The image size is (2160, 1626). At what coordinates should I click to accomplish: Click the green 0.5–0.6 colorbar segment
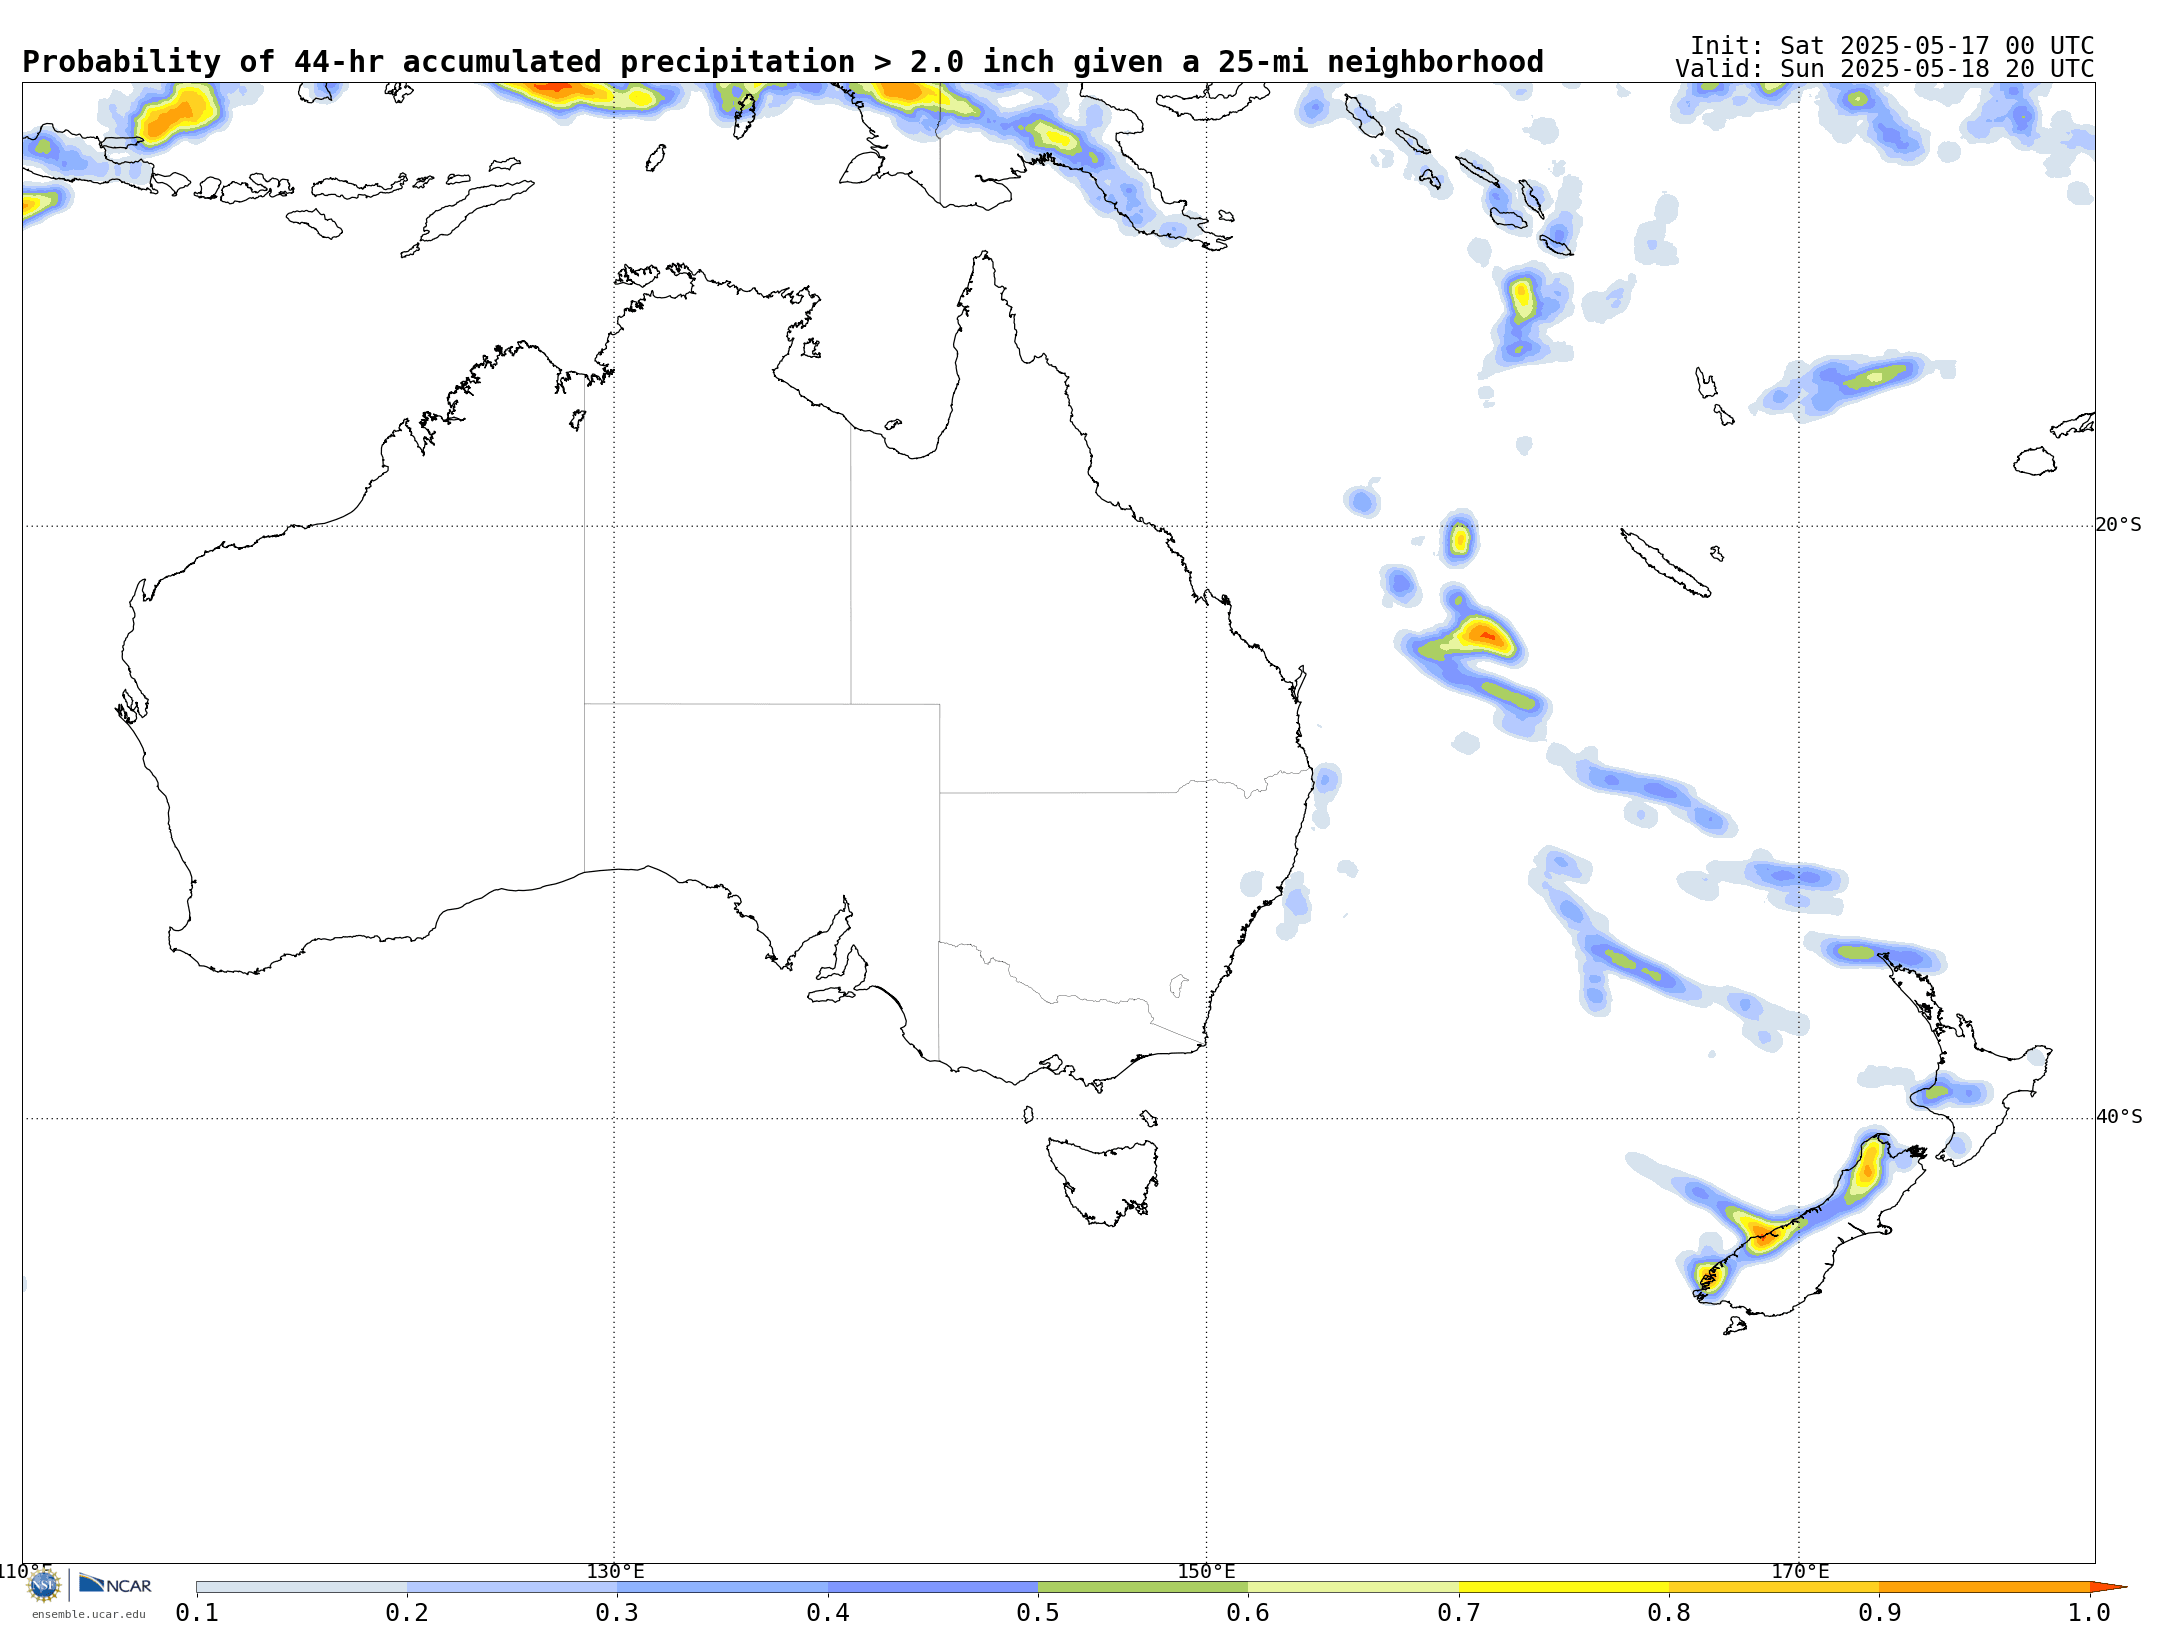(1143, 1587)
